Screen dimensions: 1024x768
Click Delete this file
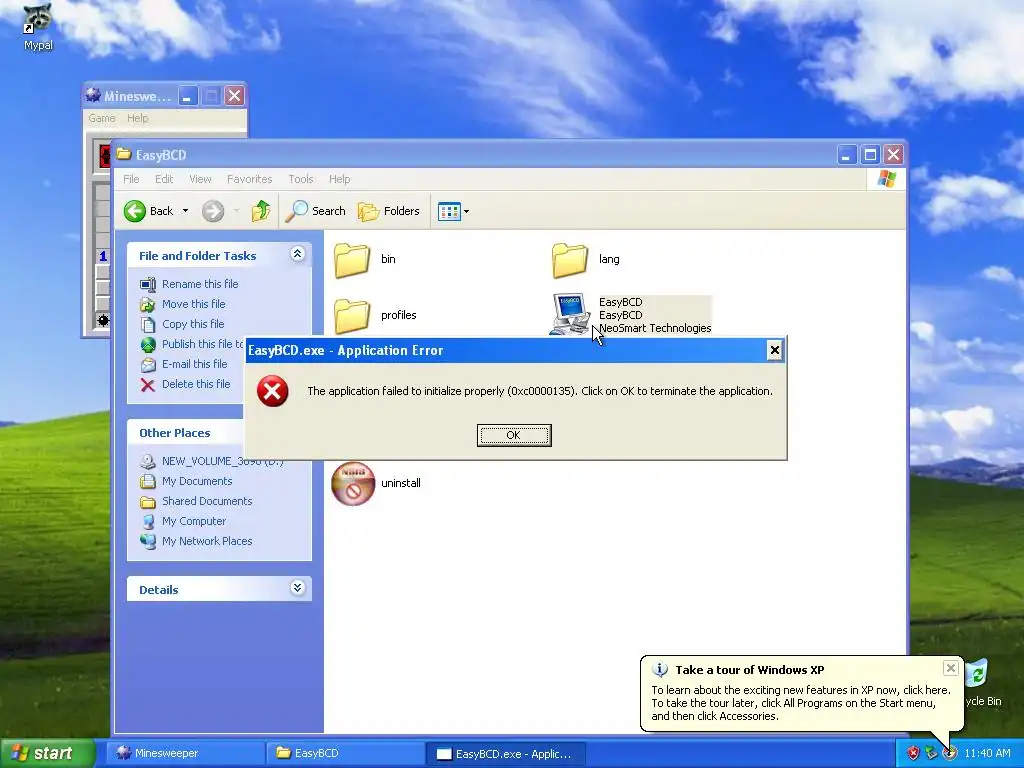(196, 384)
